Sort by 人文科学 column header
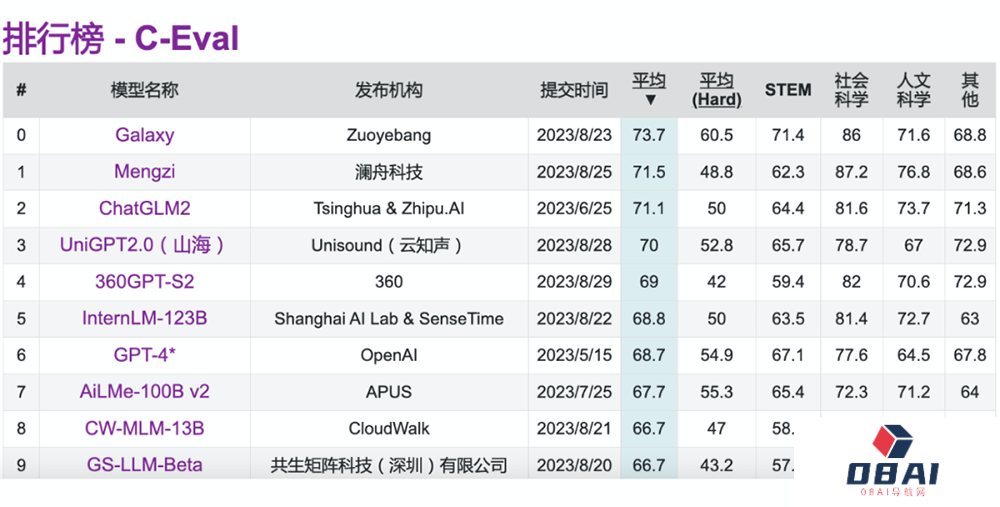Screen dimensions: 1000x507 (913, 90)
